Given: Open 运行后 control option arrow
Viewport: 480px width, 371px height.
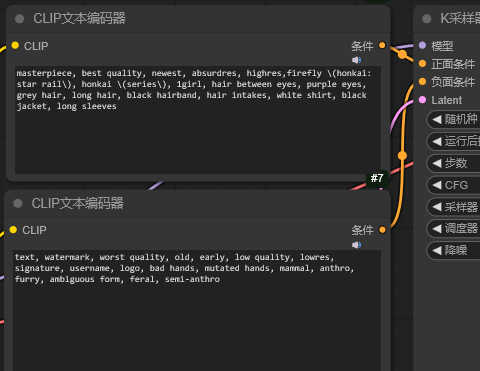Looking at the screenshot, I should click(437, 141).
